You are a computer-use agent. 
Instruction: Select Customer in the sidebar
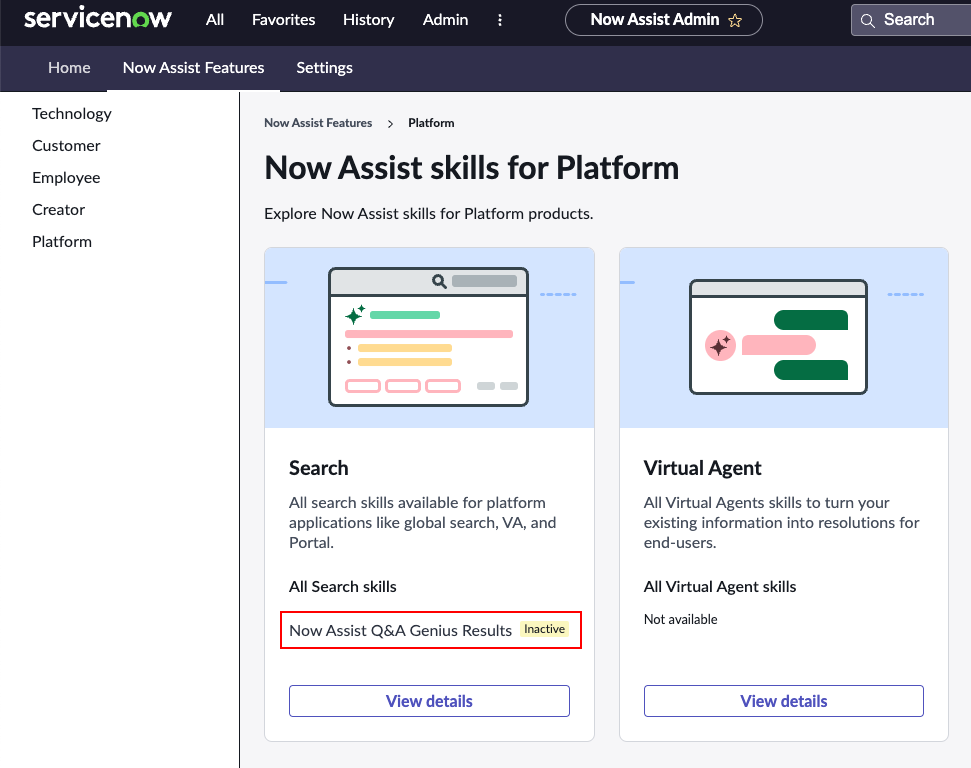coord(66,146)
